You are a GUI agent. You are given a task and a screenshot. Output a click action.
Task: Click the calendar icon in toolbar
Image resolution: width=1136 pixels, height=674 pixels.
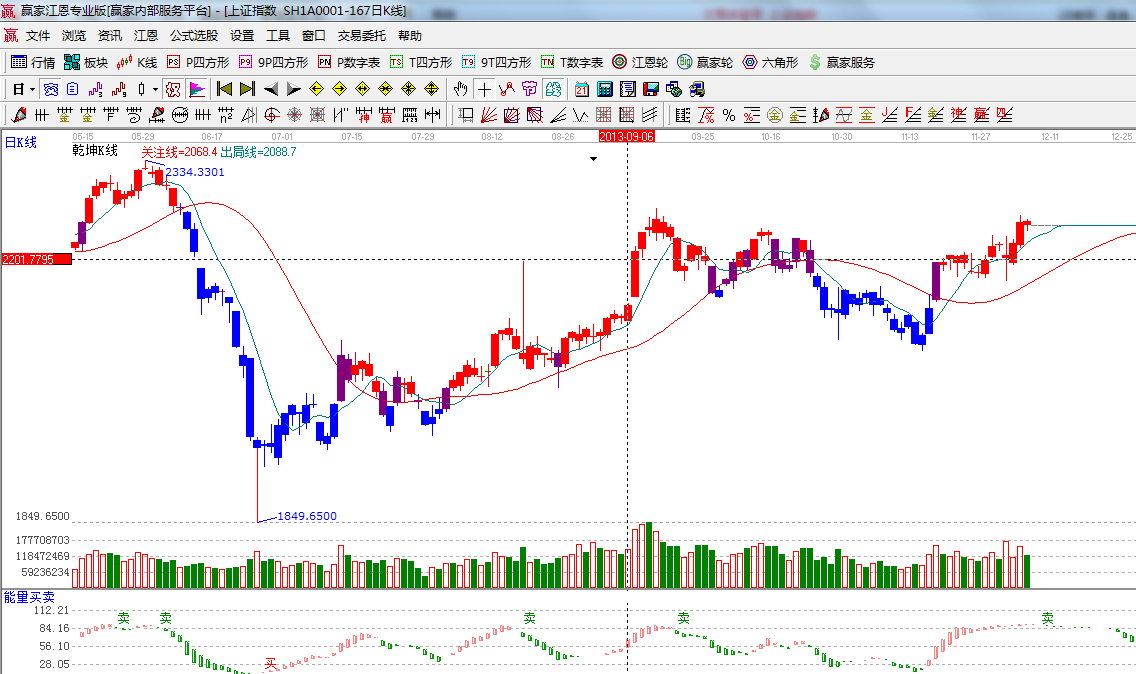[x=581, y=89]
